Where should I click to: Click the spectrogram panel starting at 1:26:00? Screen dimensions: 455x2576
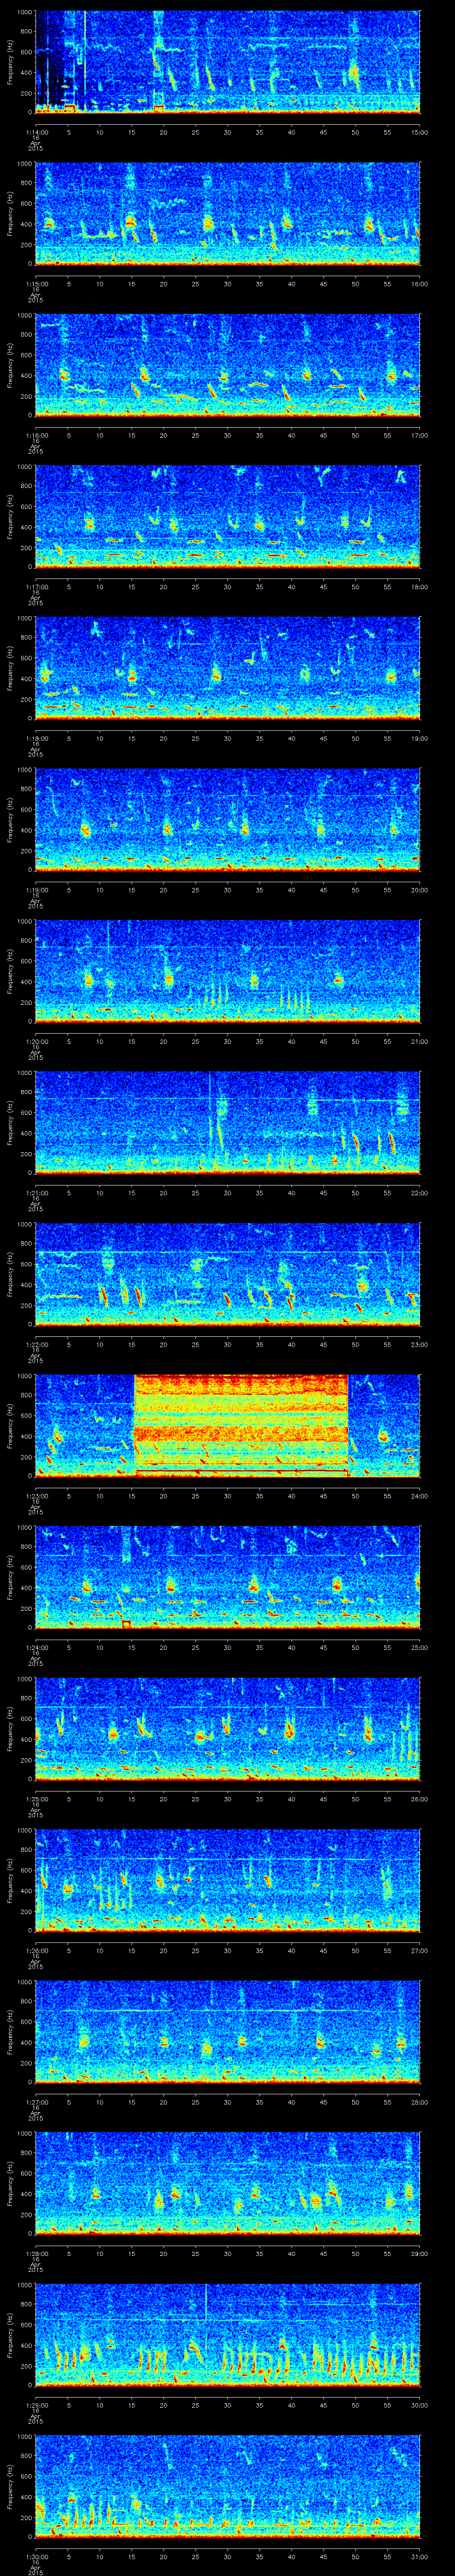click(x=228, y=1880)
